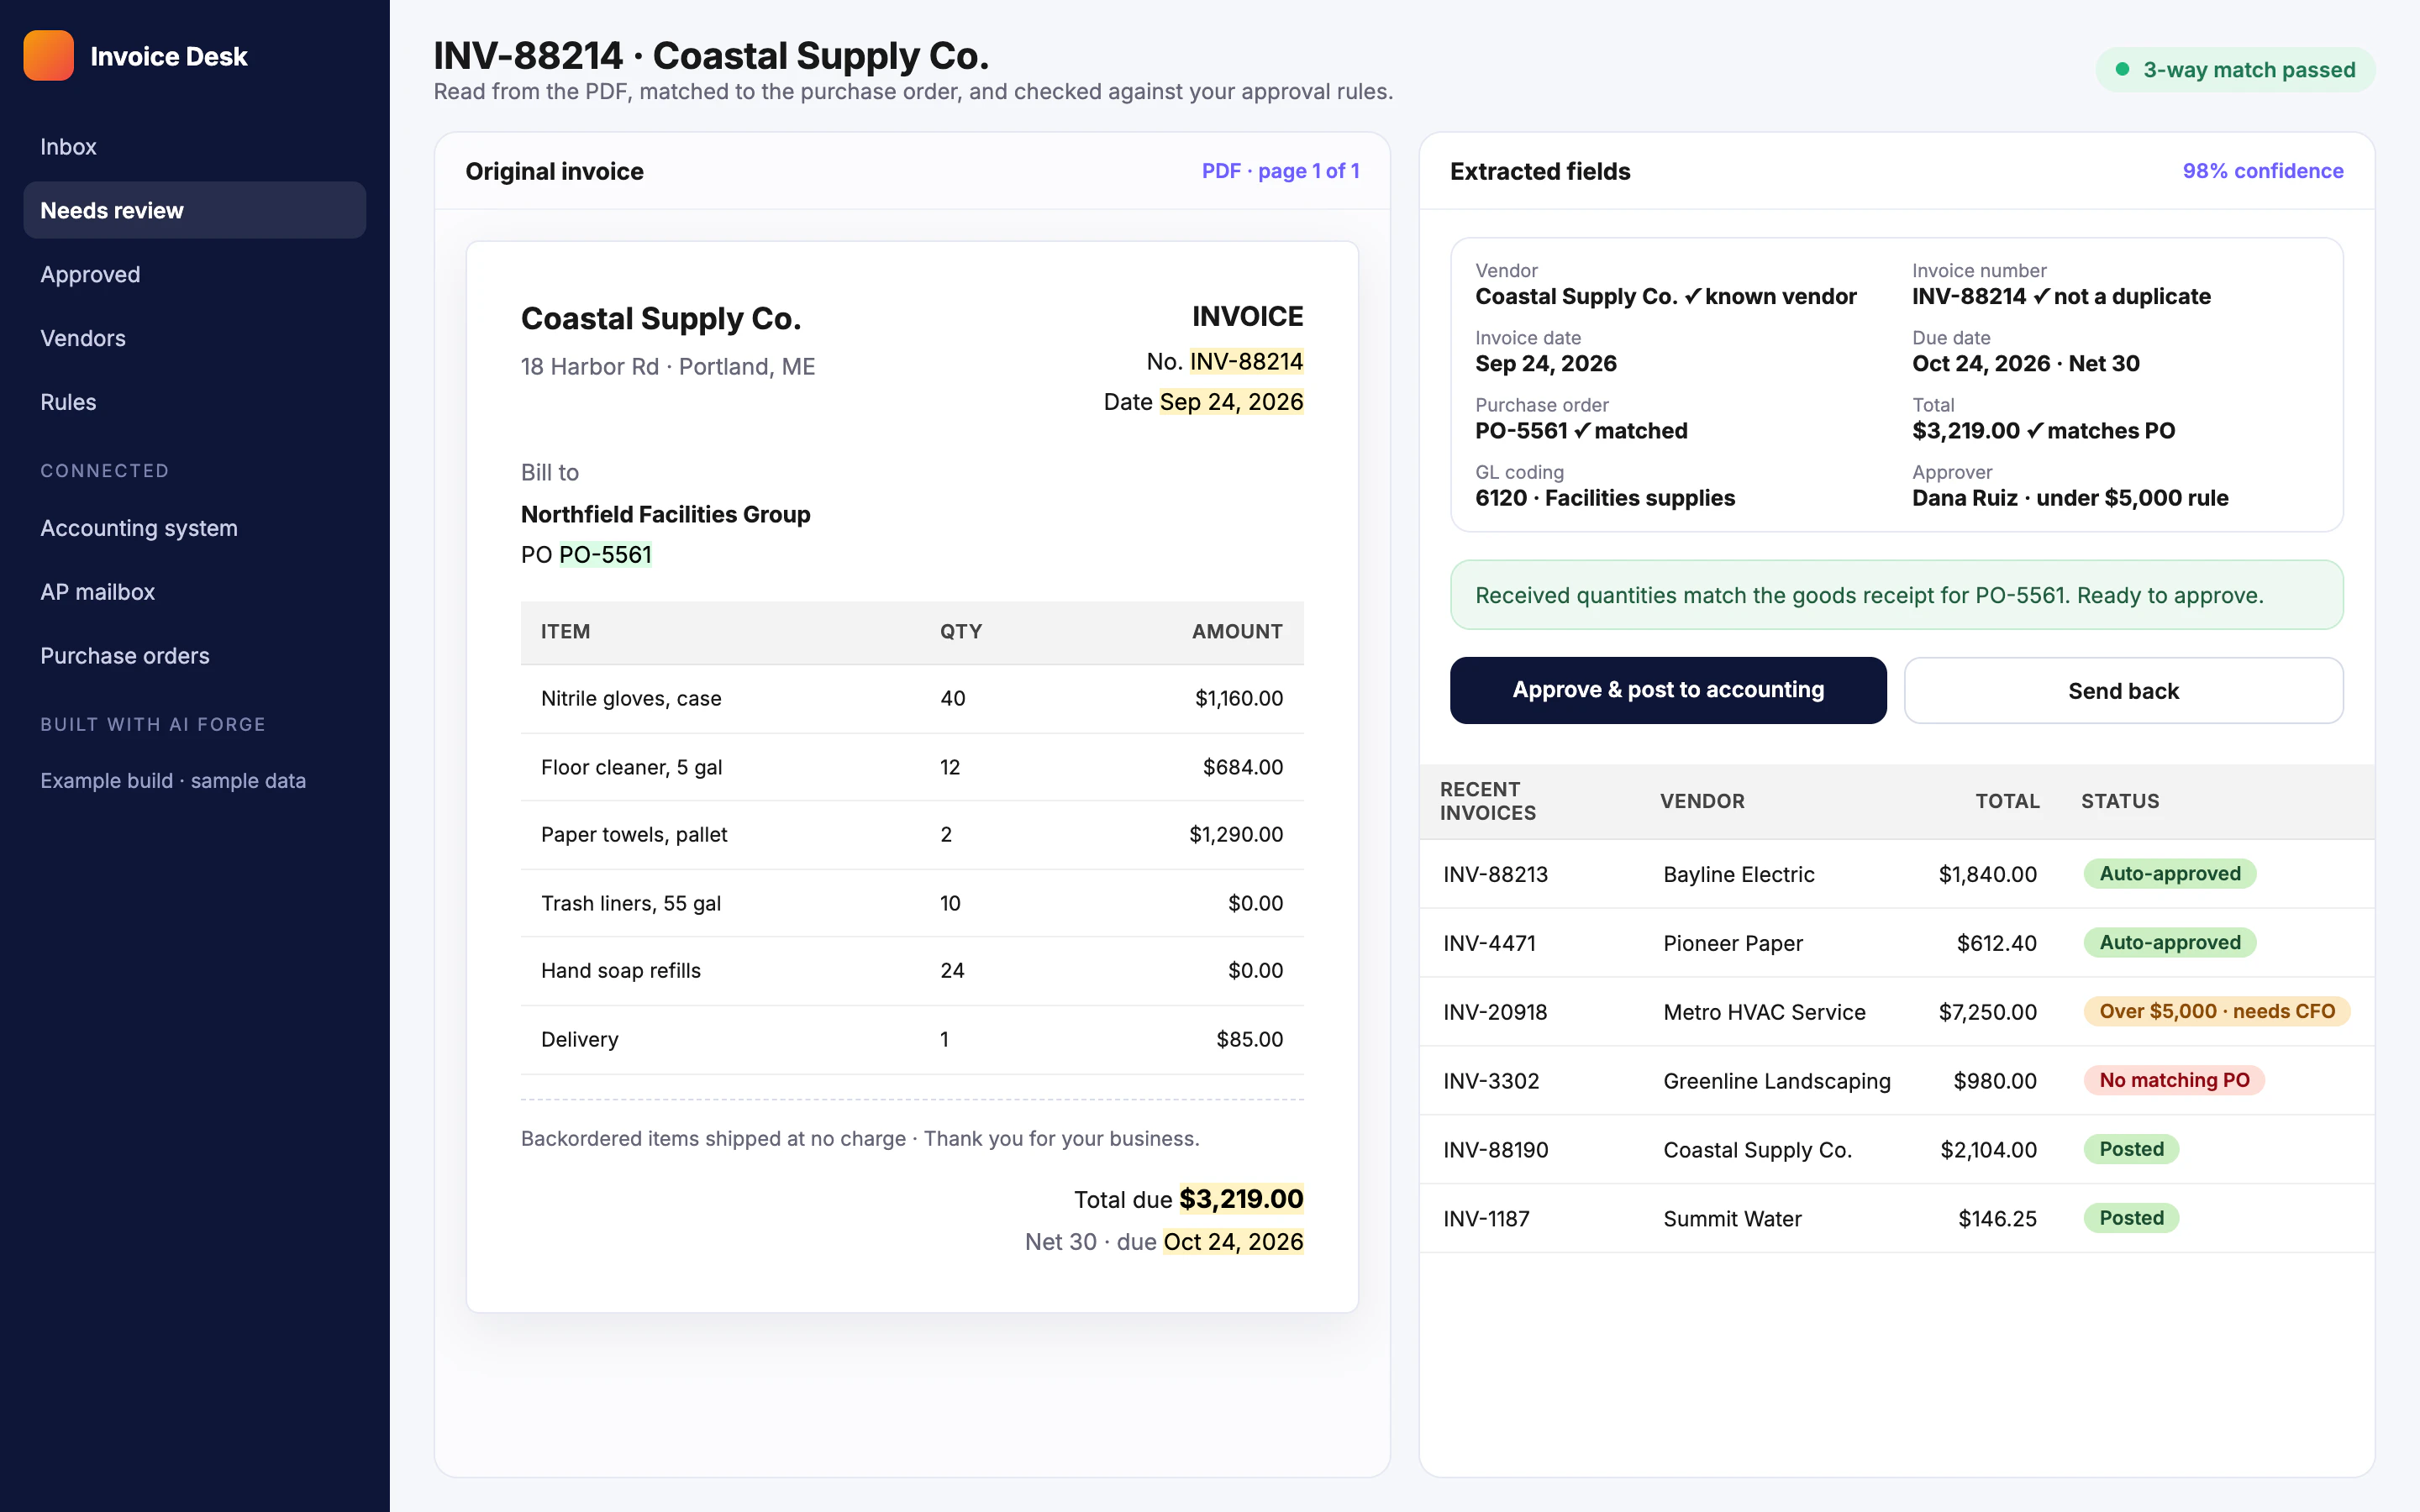The width and height of the screenshot is (2420, 1512).
Task: Click the No matching PO status badge
Action: click(x=2174, y=1080)
